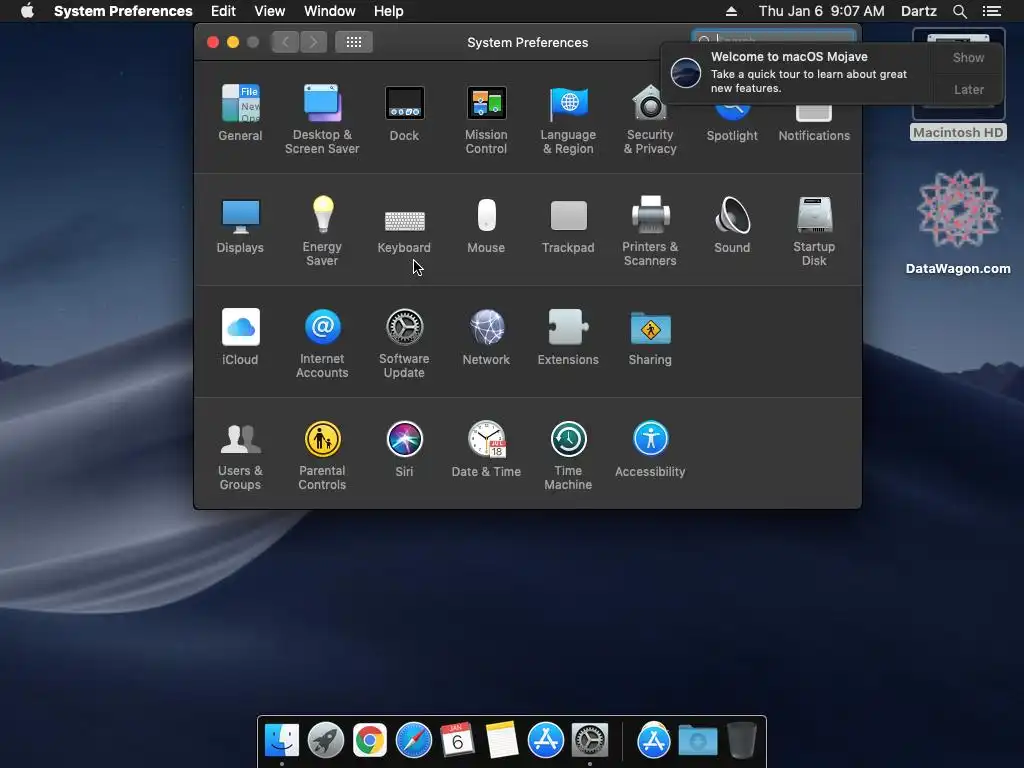This screenshot has height=768, width=1024.
Task: Open Launchpad from the Dock
Action: [326, 740]
